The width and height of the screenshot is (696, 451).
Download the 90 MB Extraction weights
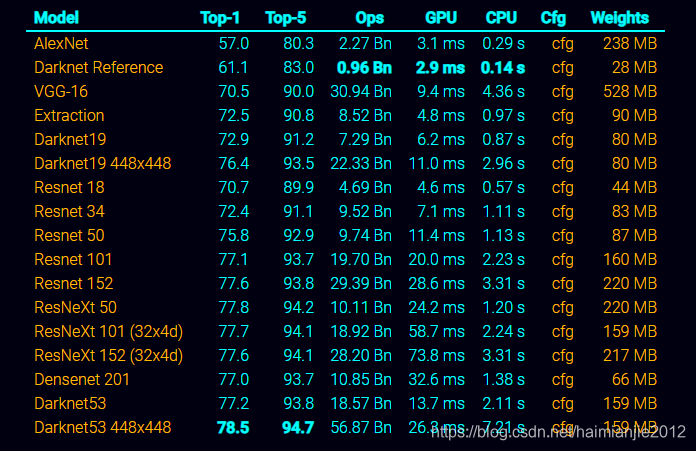point(634,115)
